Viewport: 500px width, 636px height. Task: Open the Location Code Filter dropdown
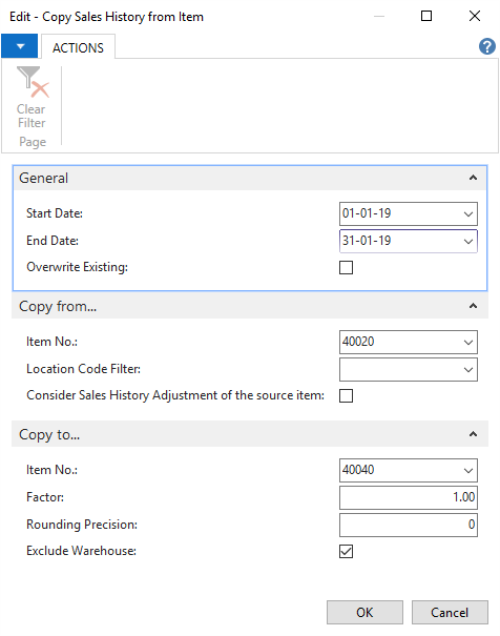click(468, 370)
